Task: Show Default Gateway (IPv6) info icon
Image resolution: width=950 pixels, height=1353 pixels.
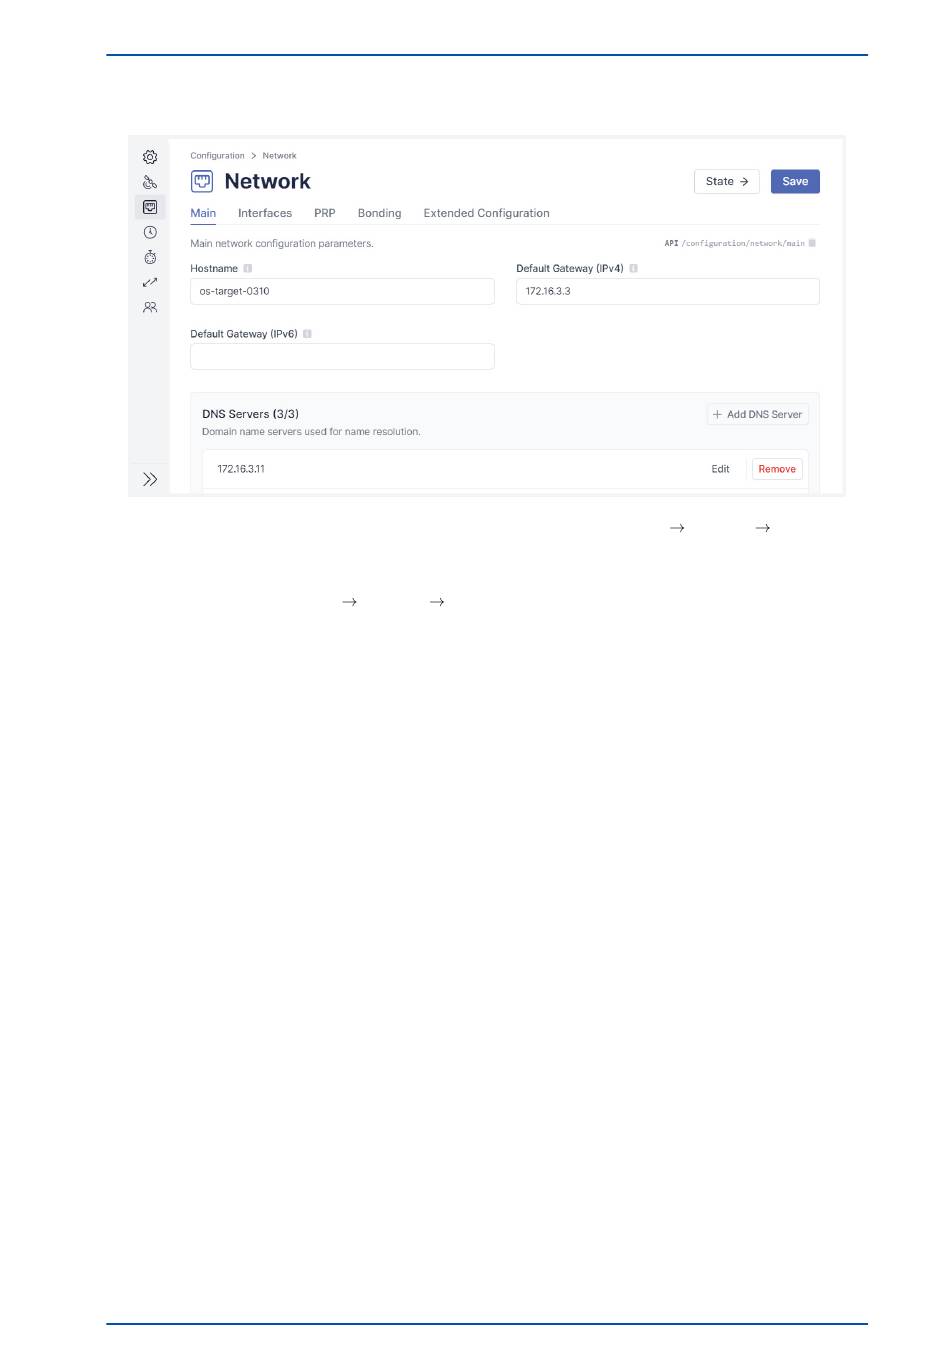Action: [308, 334]
